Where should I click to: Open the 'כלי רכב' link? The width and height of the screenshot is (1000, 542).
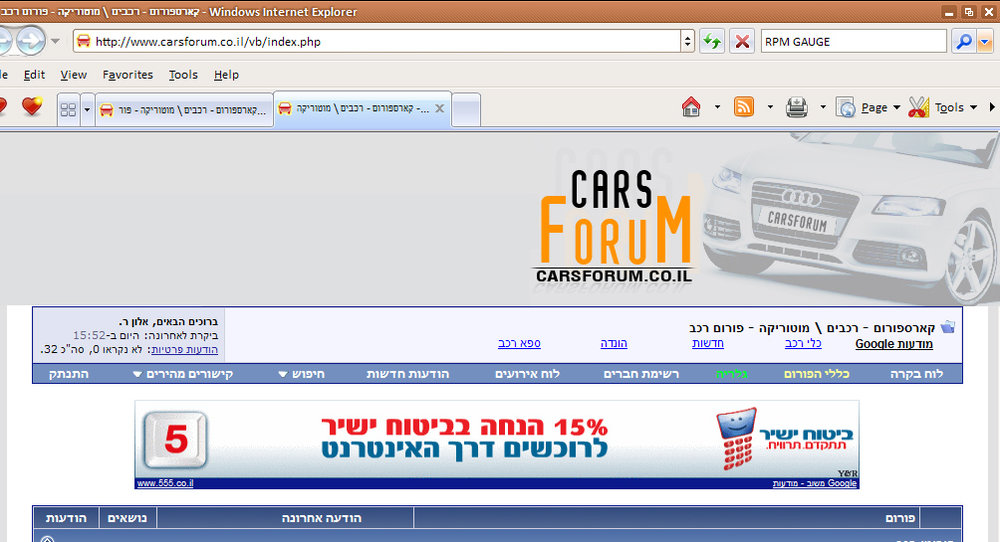pyautogui.click(x=803, y=343)
